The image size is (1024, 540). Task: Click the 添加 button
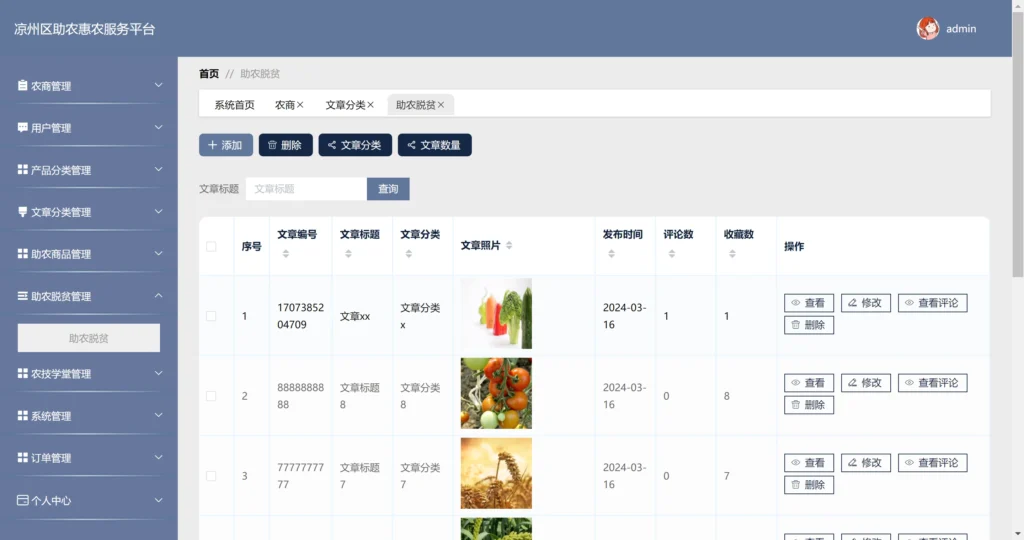pyautogui.click(x=226, y=145)
